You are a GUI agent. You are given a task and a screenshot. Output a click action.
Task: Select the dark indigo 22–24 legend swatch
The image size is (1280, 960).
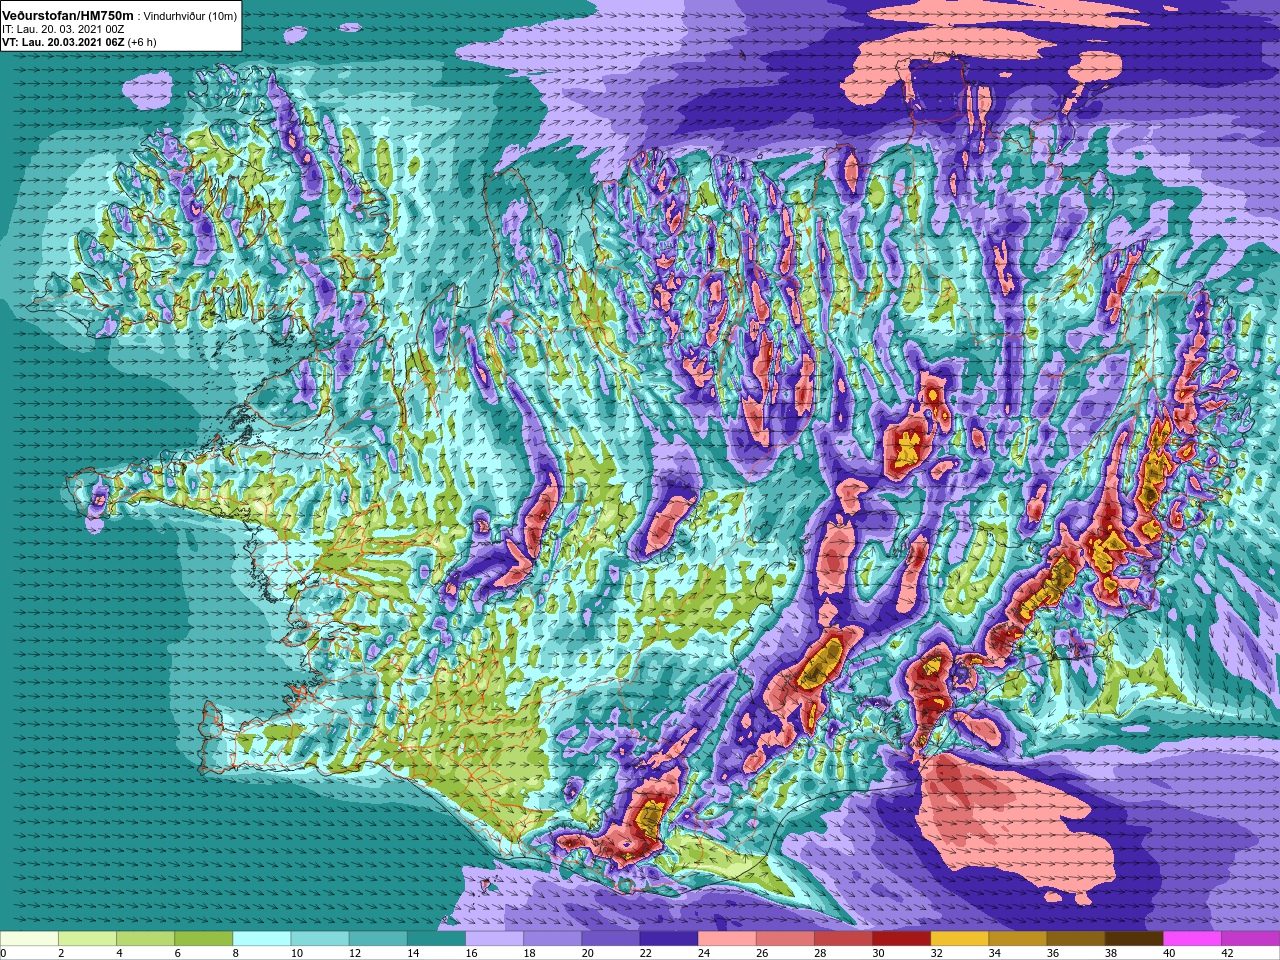click(x=668, y=939)
